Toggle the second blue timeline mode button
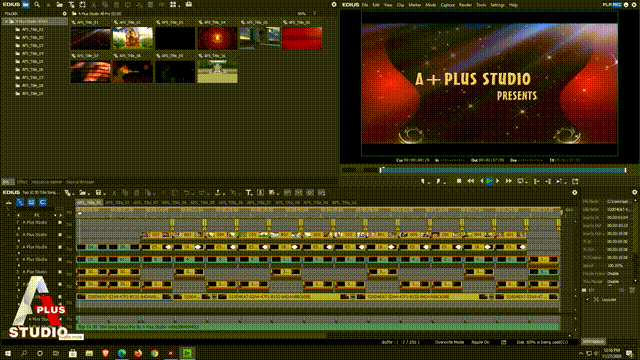The image size is (640, 360). click(31, 202)
